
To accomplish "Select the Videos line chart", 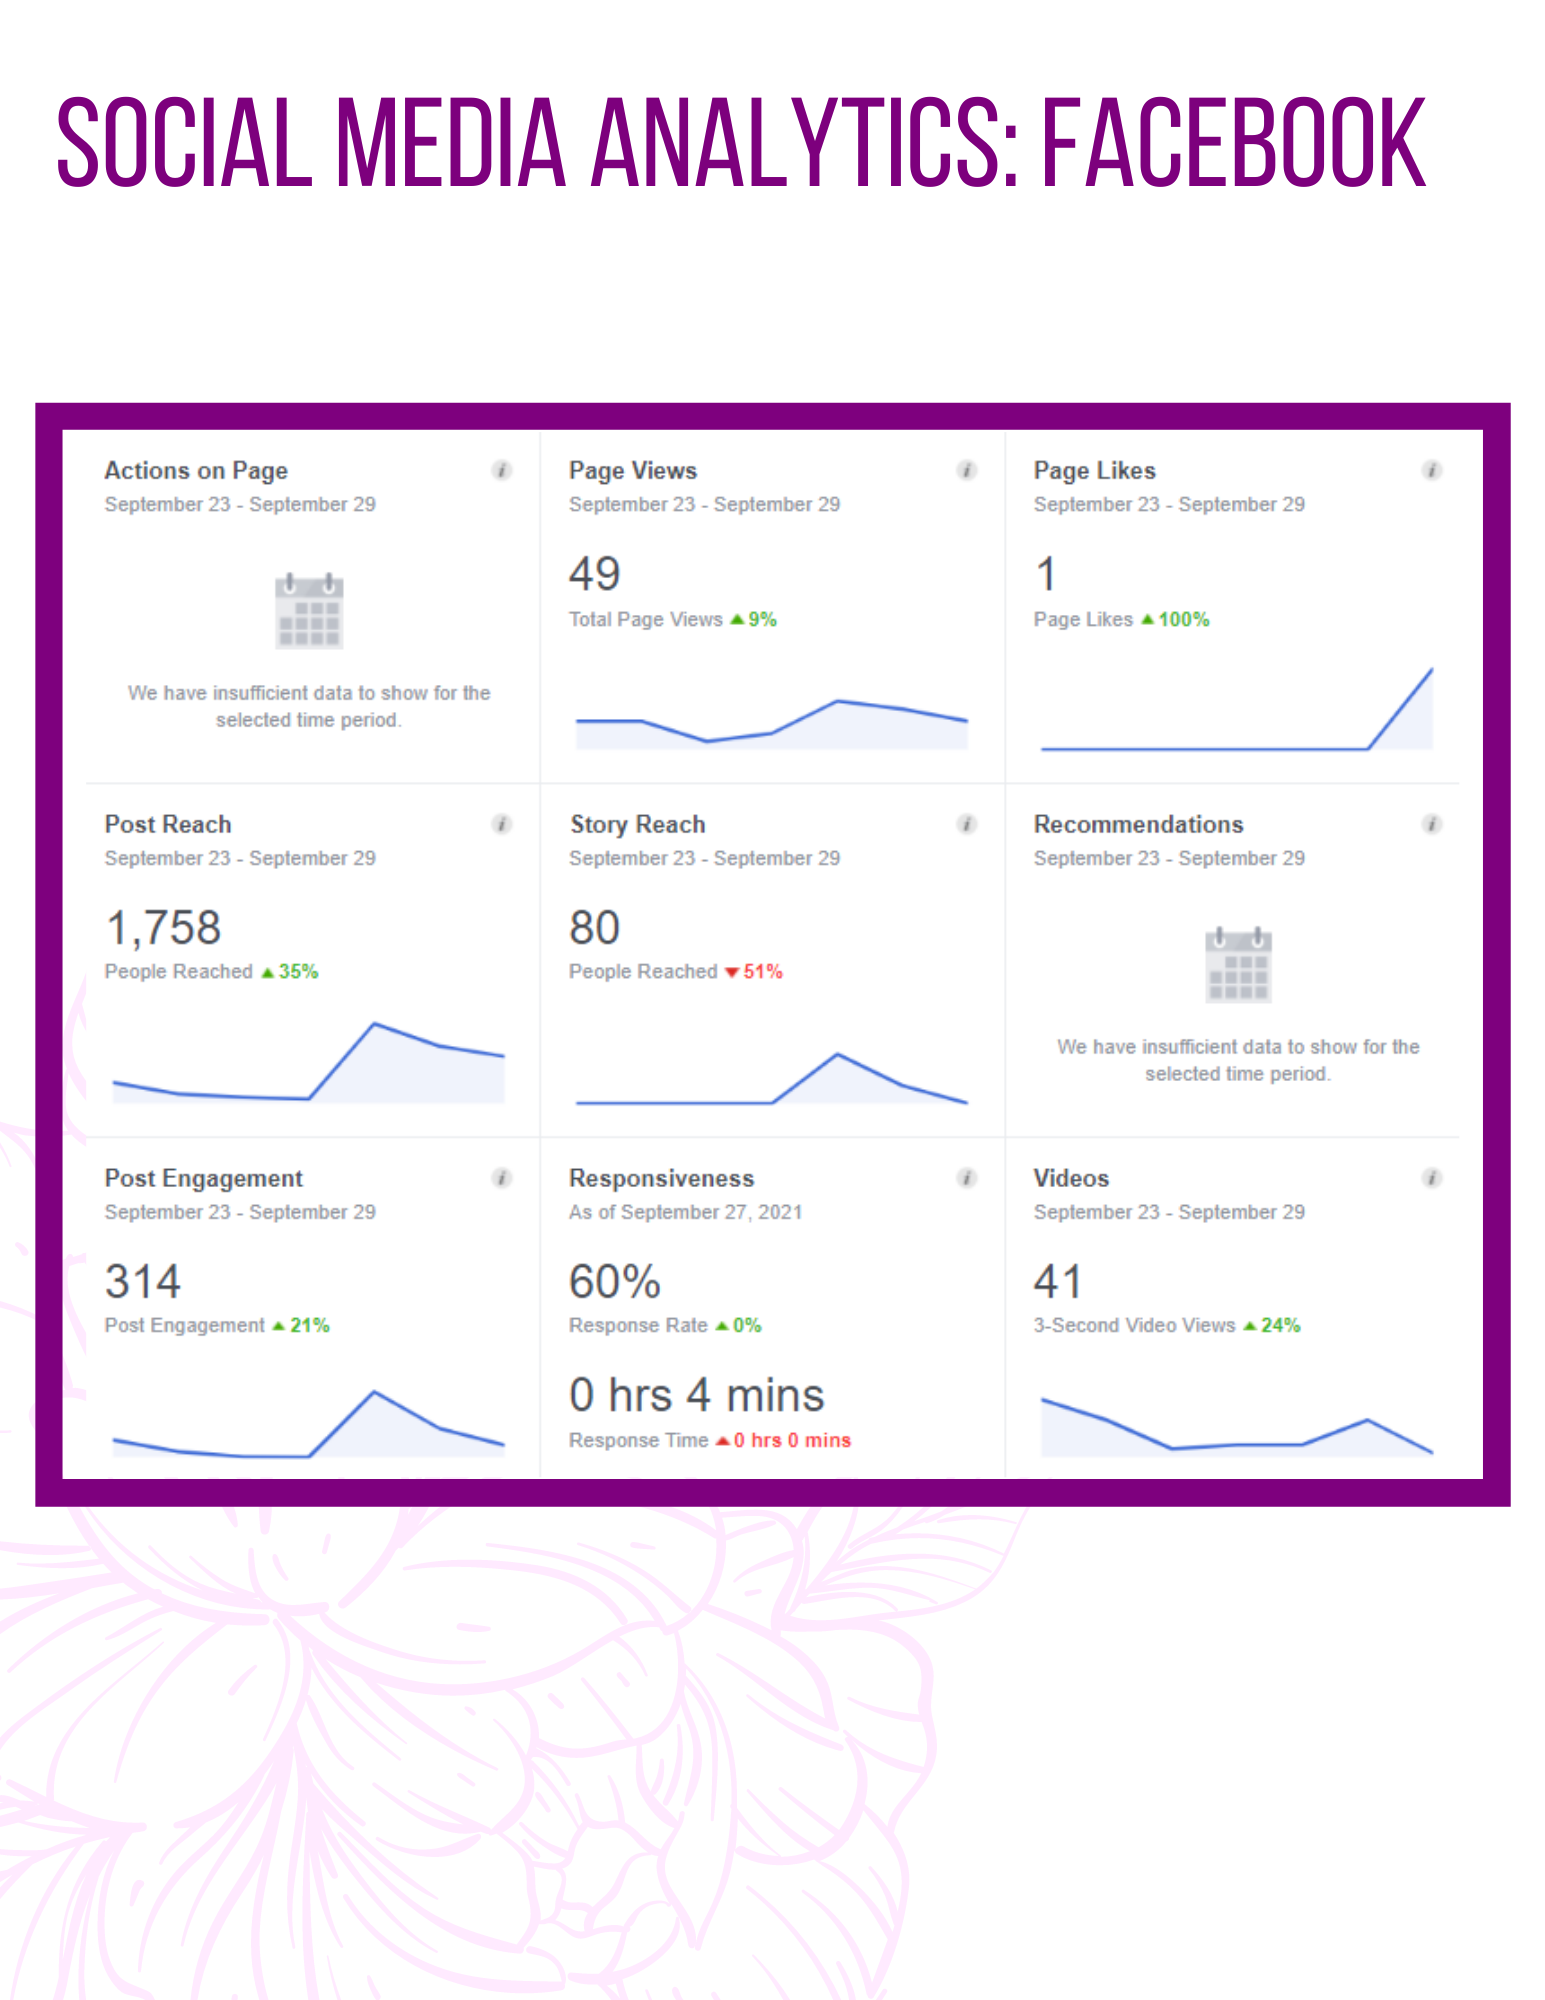I will (x=1237, y=1427).
